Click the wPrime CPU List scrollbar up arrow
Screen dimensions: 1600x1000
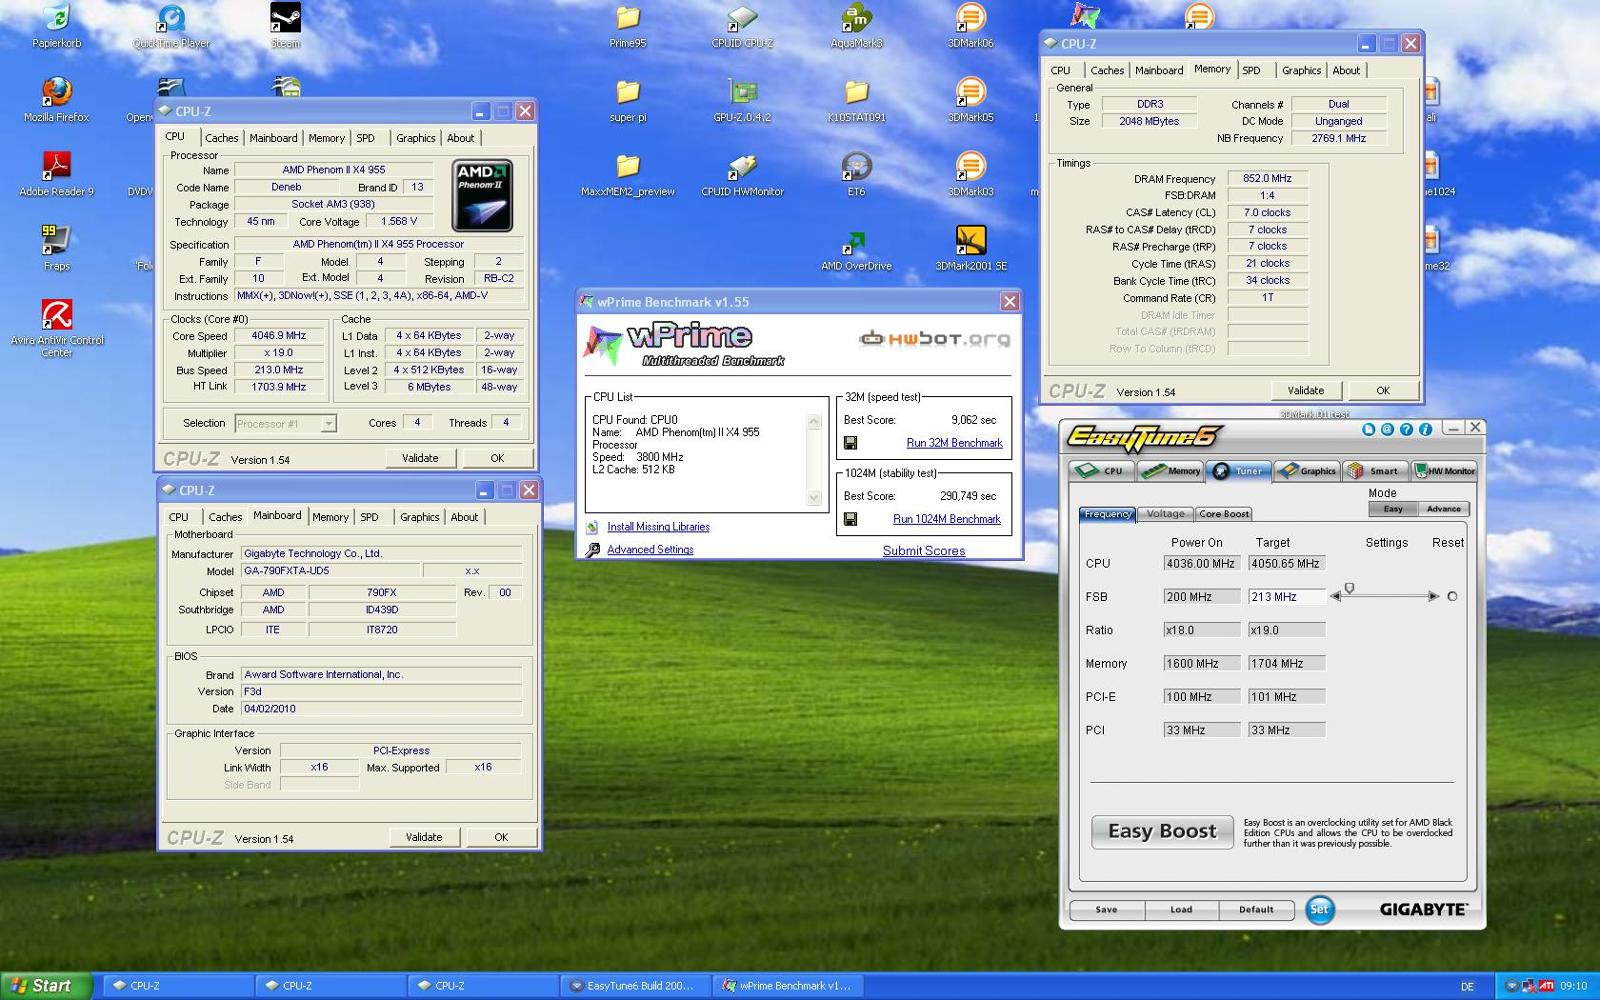pyautogui.click(x=814, y=422)
